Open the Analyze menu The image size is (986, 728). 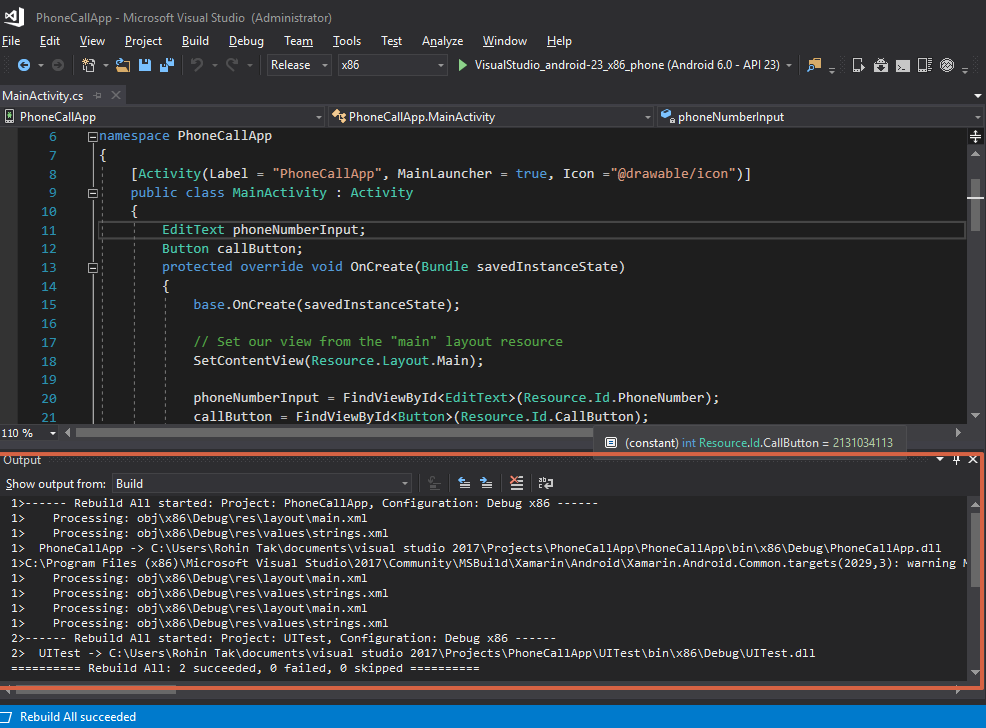pyautogui.click(x=442, y=41)
